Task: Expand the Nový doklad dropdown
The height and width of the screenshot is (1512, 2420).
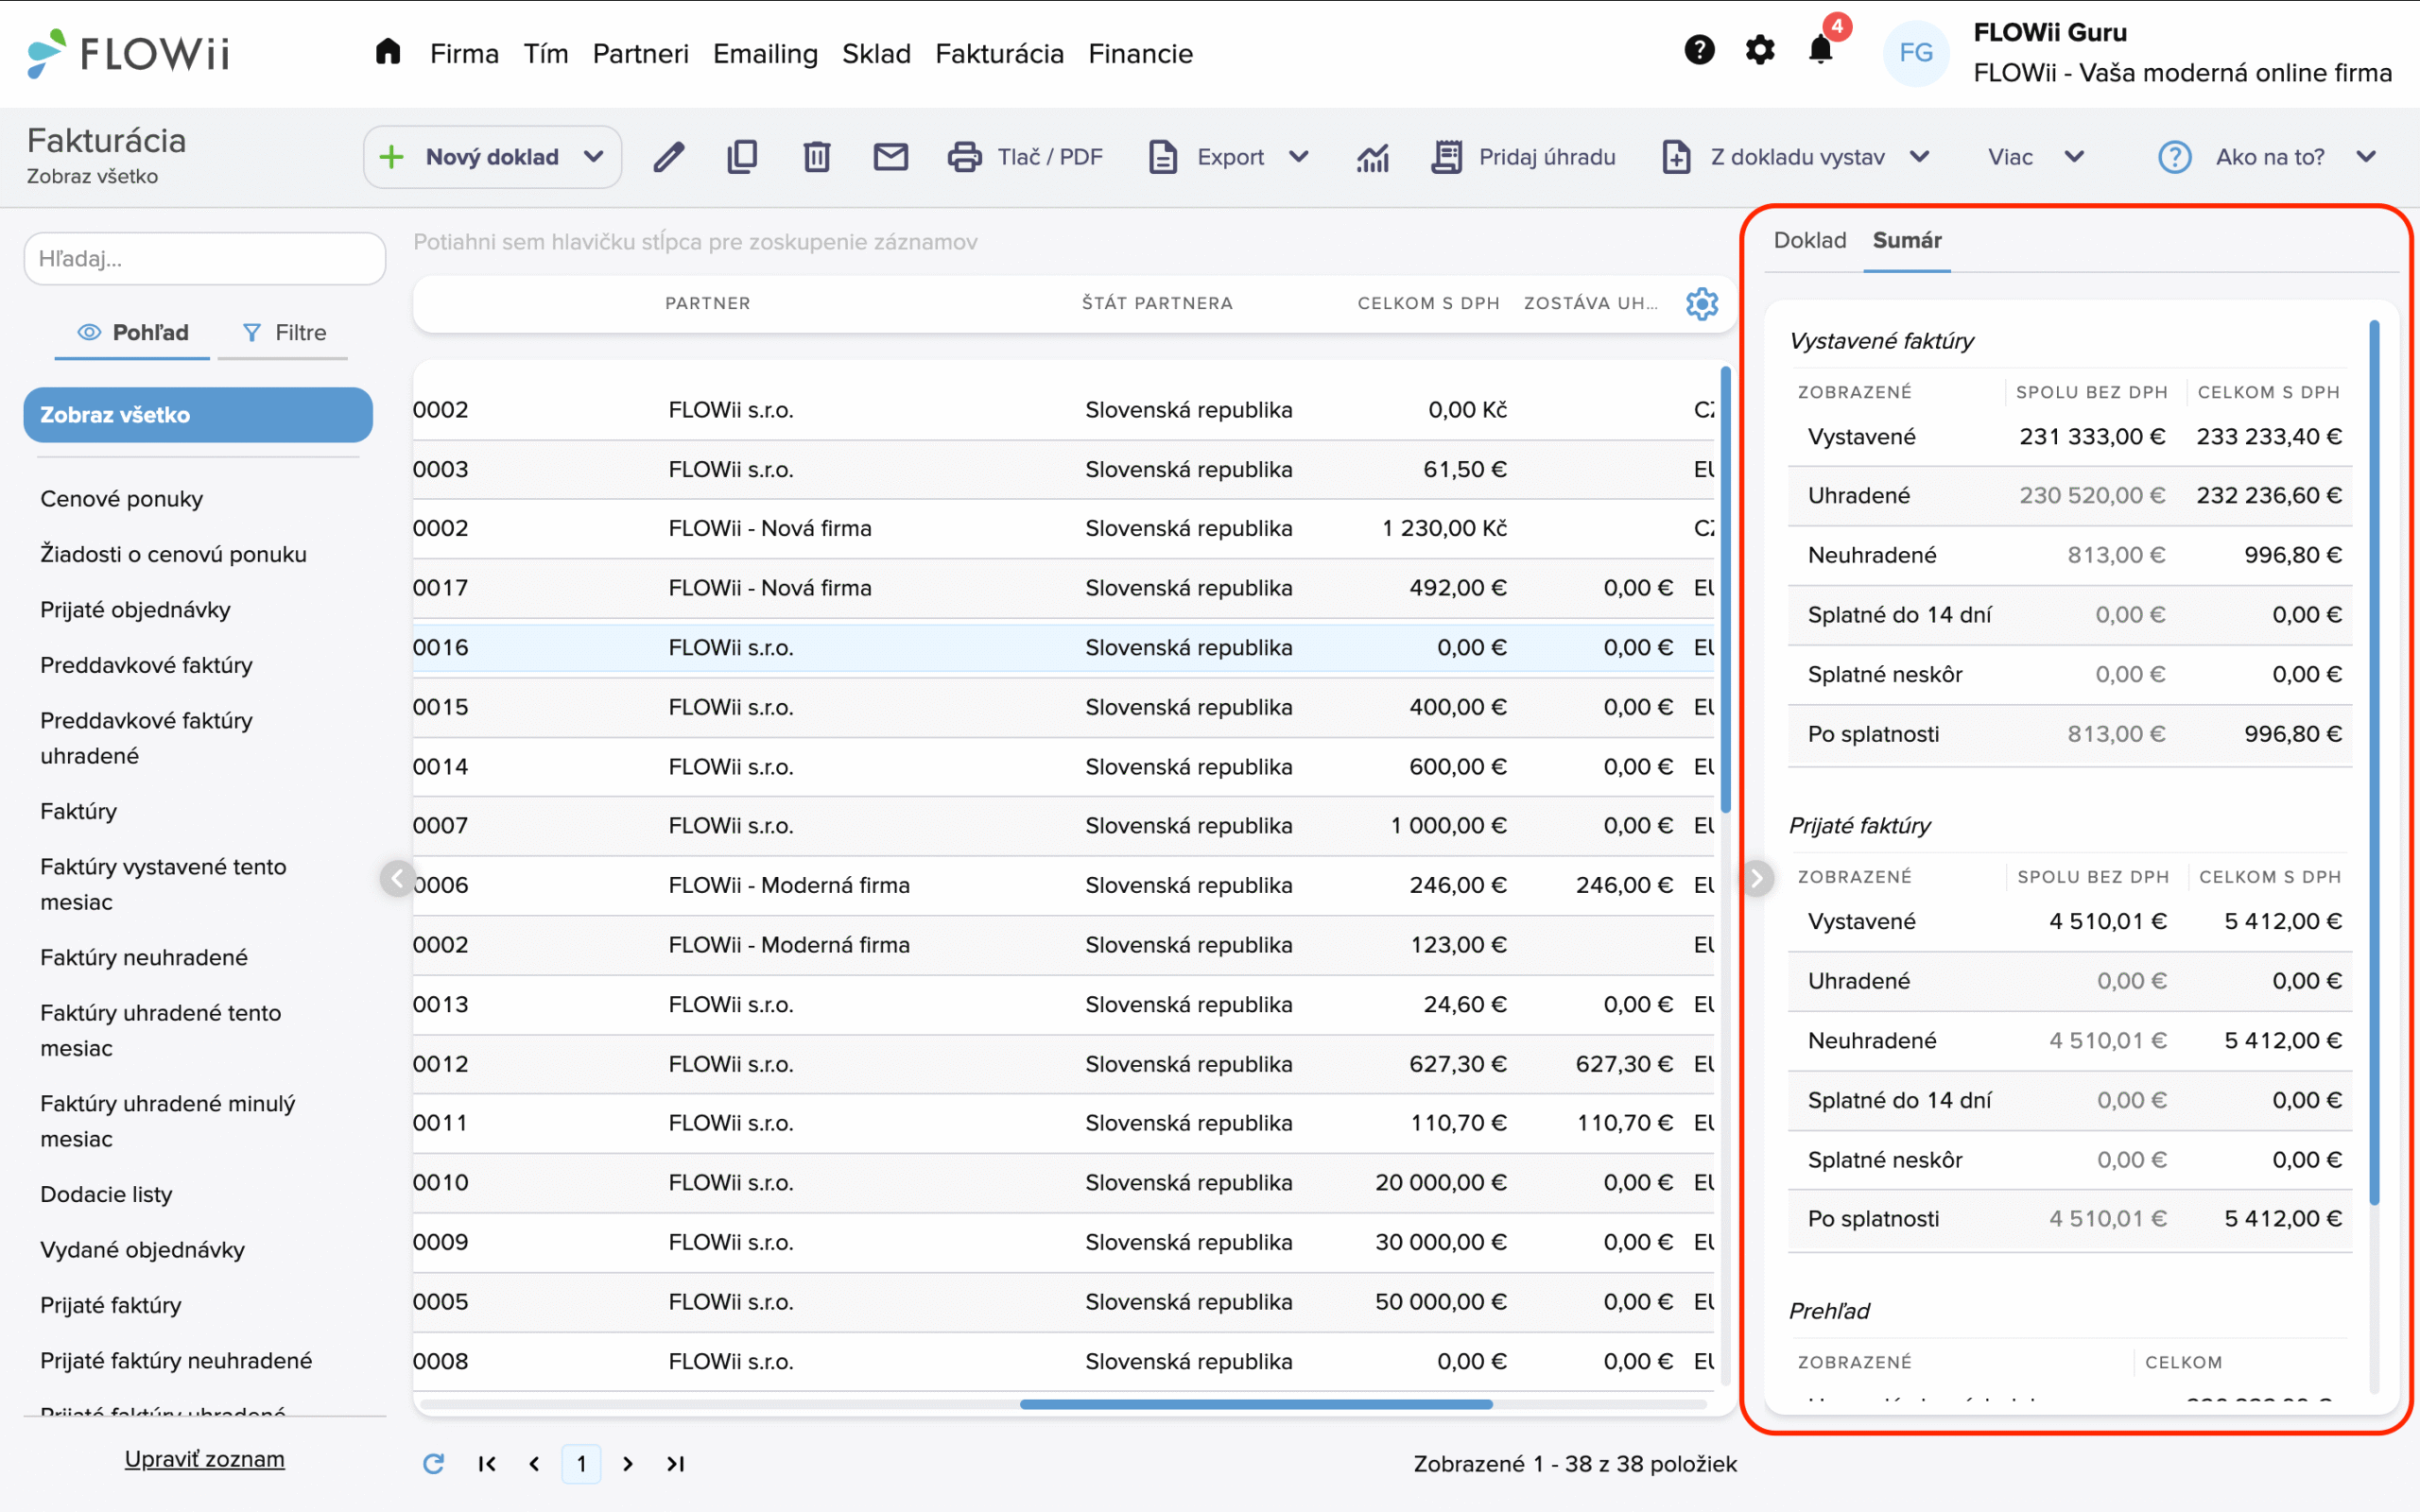Action: click(594, 157)
